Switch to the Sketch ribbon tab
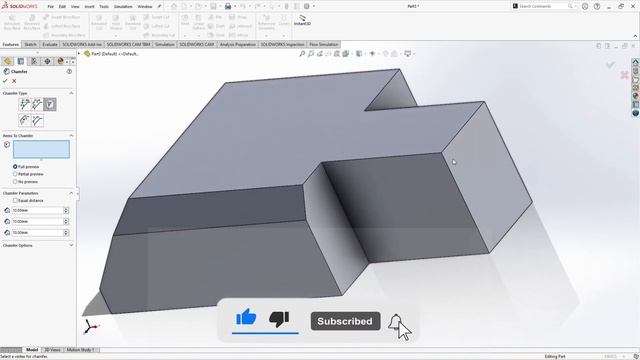This screenshot has width=640, height=360. point(30,44)
